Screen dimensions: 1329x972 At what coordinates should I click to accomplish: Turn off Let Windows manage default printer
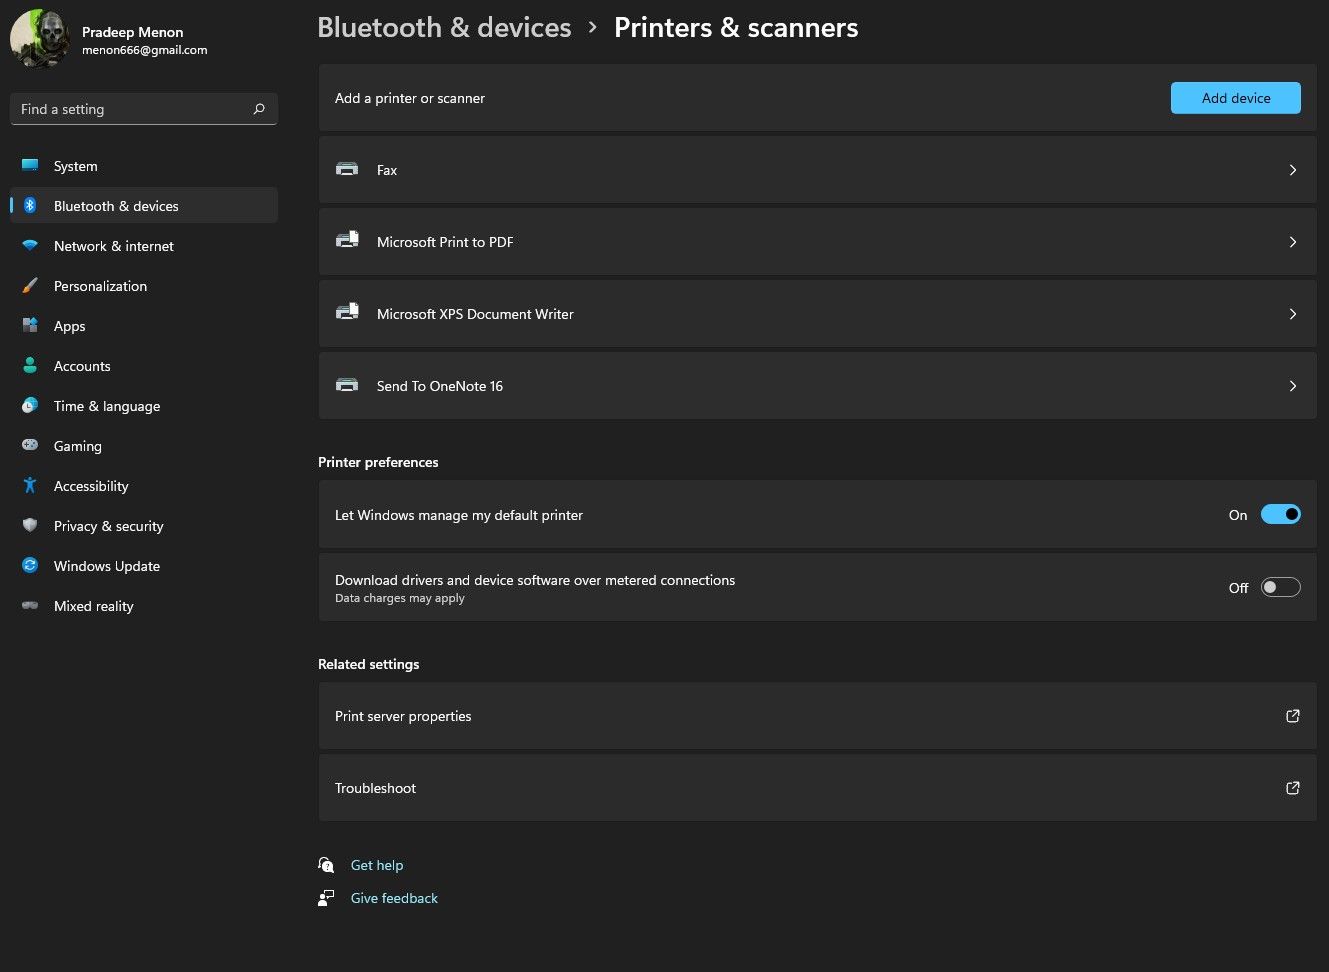tap(1280, 515)
